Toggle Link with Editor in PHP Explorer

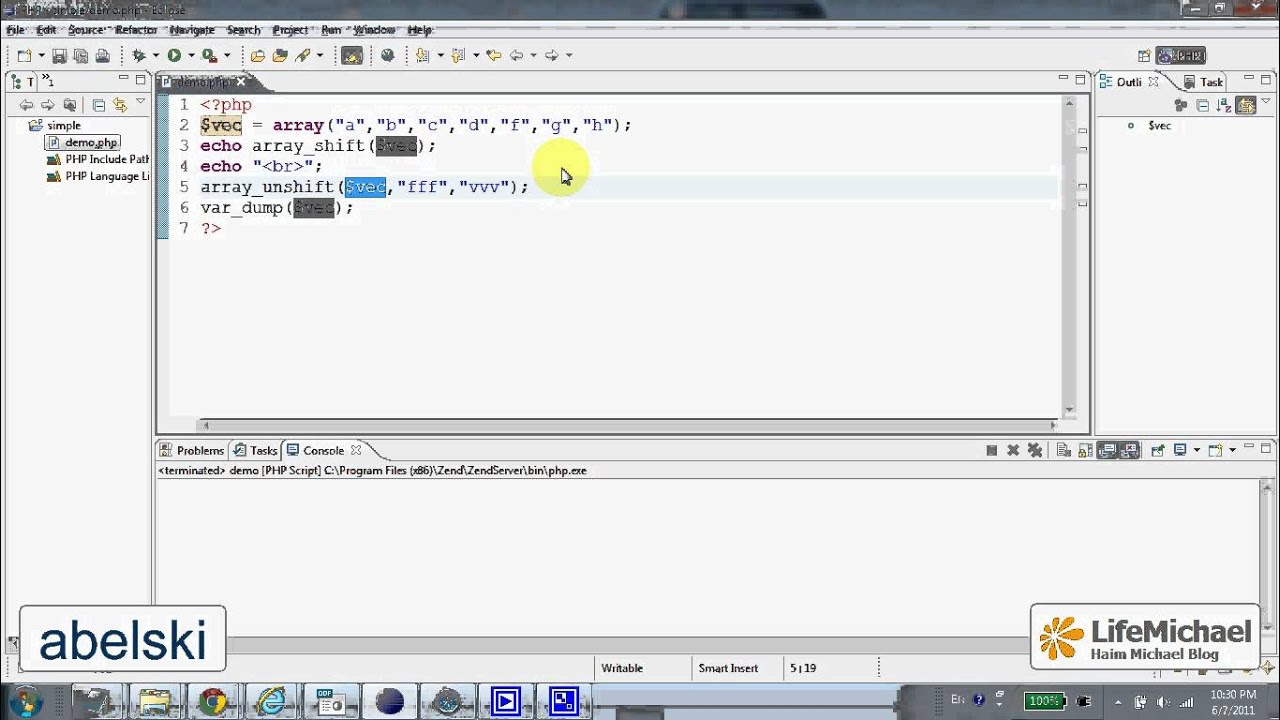tap(120, 105)
